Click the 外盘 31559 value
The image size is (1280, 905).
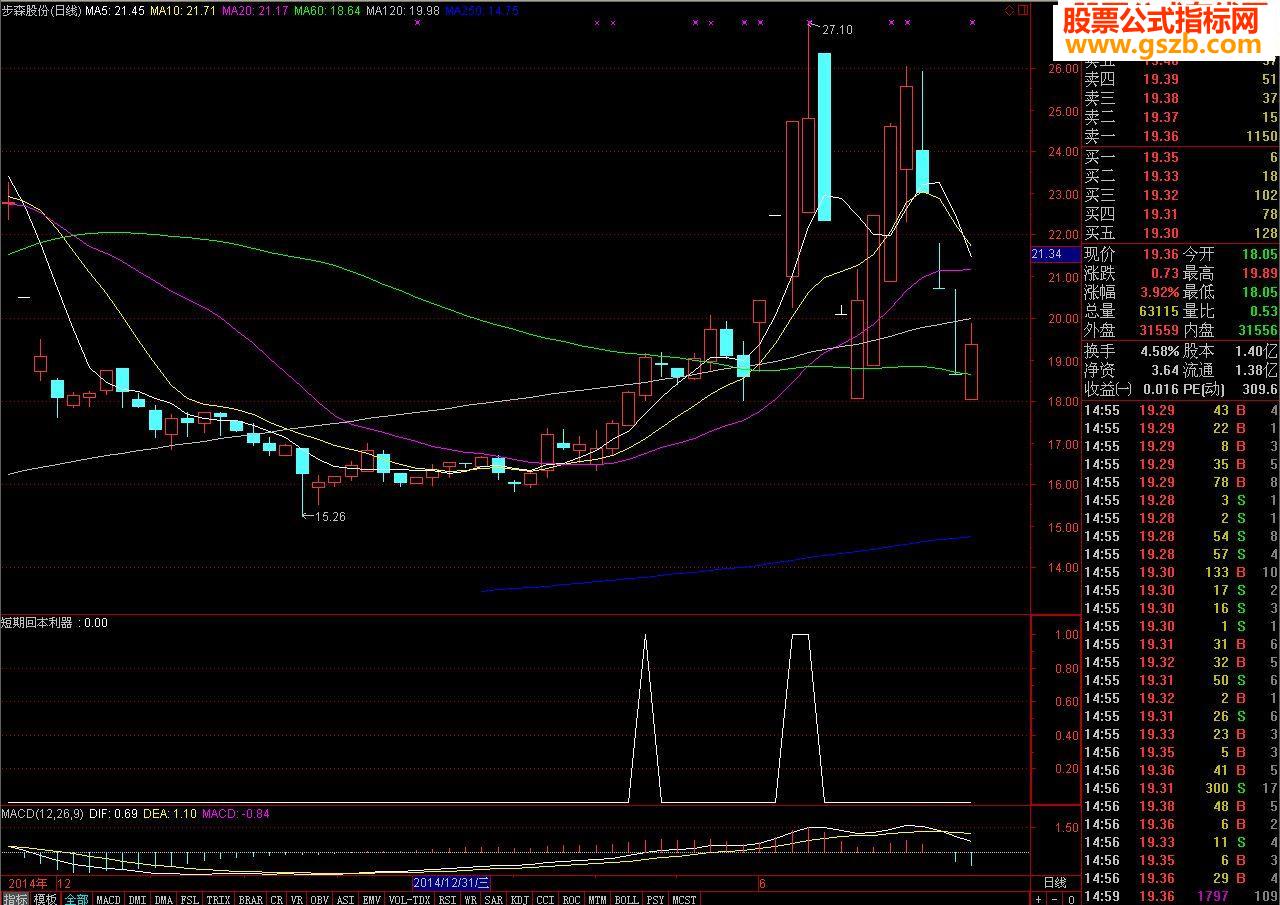point(1158,330)
